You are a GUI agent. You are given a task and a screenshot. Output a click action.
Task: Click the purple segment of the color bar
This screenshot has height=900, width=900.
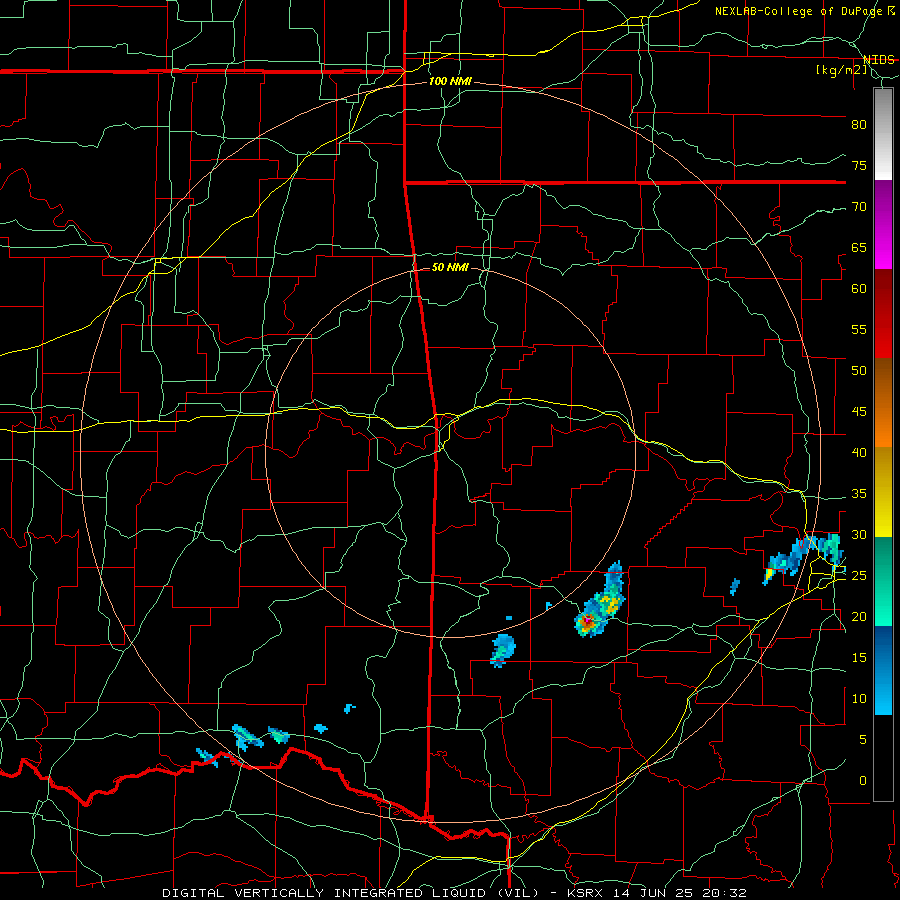tap(883, 204)
